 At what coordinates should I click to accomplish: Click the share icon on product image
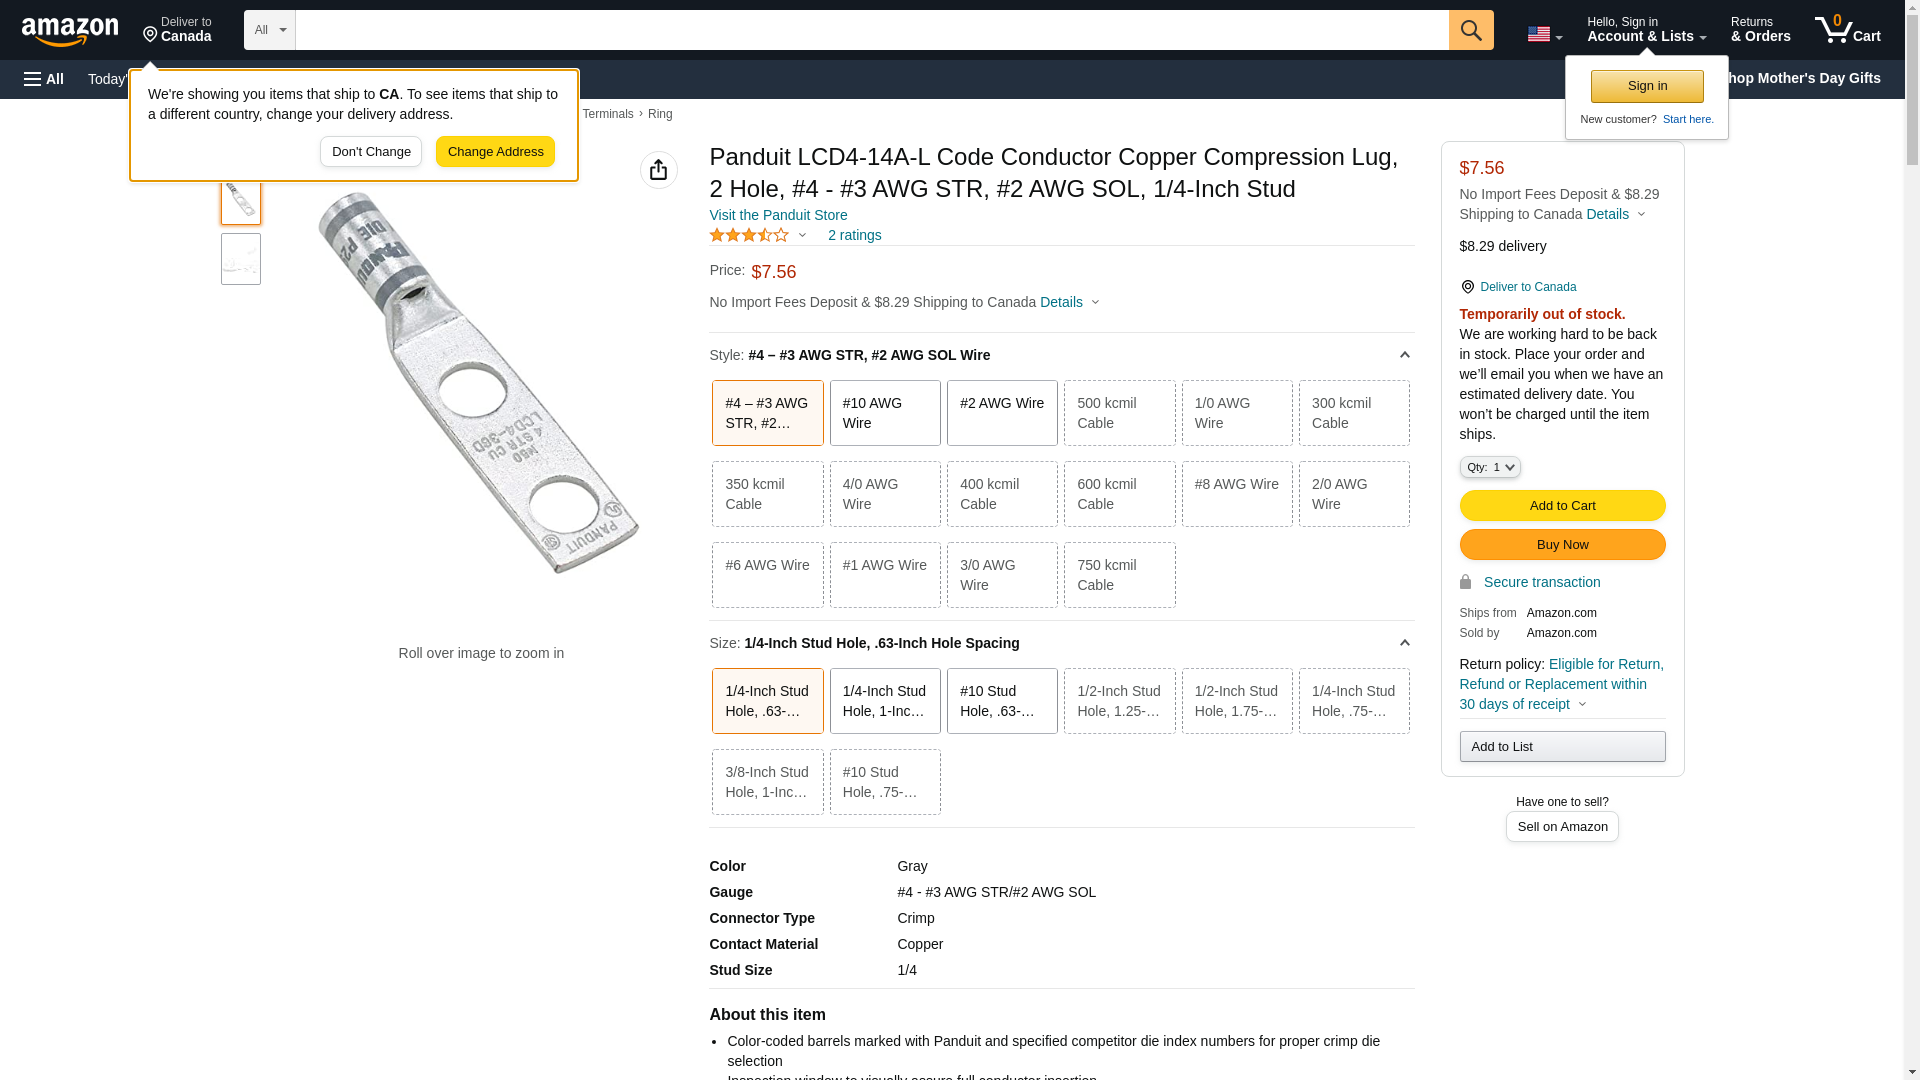658,170
